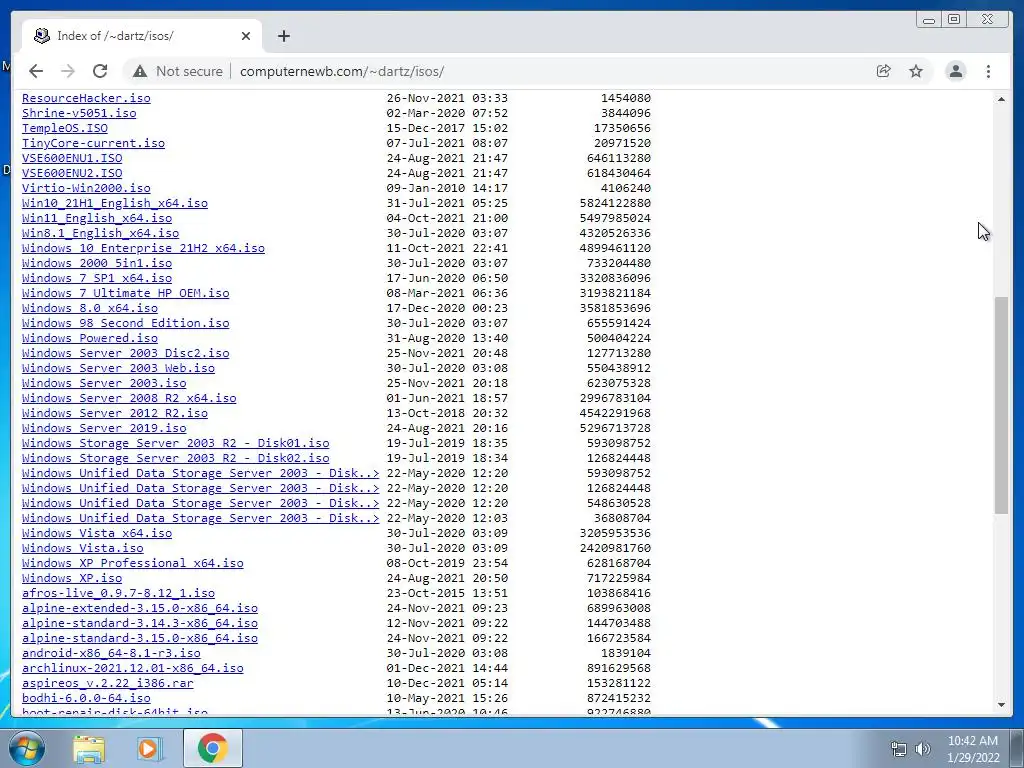Open Virtio-Win2000.iso link
The image size is (1024, 768).
(86, 188)
